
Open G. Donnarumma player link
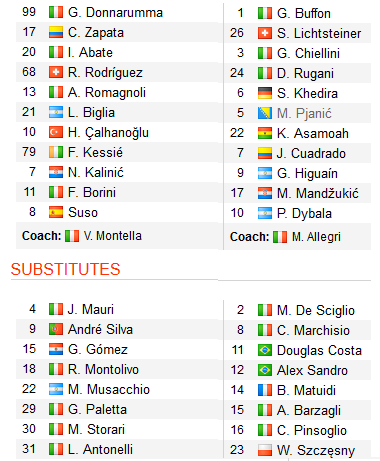[115, 13]
